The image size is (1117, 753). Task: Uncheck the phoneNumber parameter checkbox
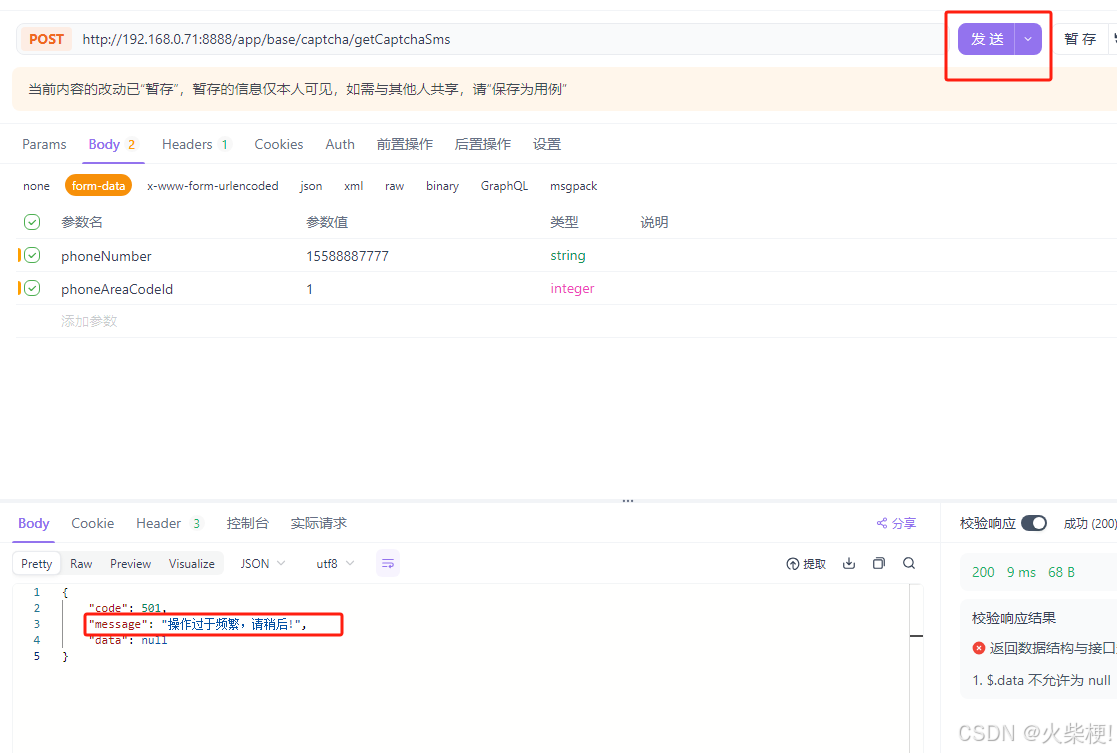[x=32, y=255]
